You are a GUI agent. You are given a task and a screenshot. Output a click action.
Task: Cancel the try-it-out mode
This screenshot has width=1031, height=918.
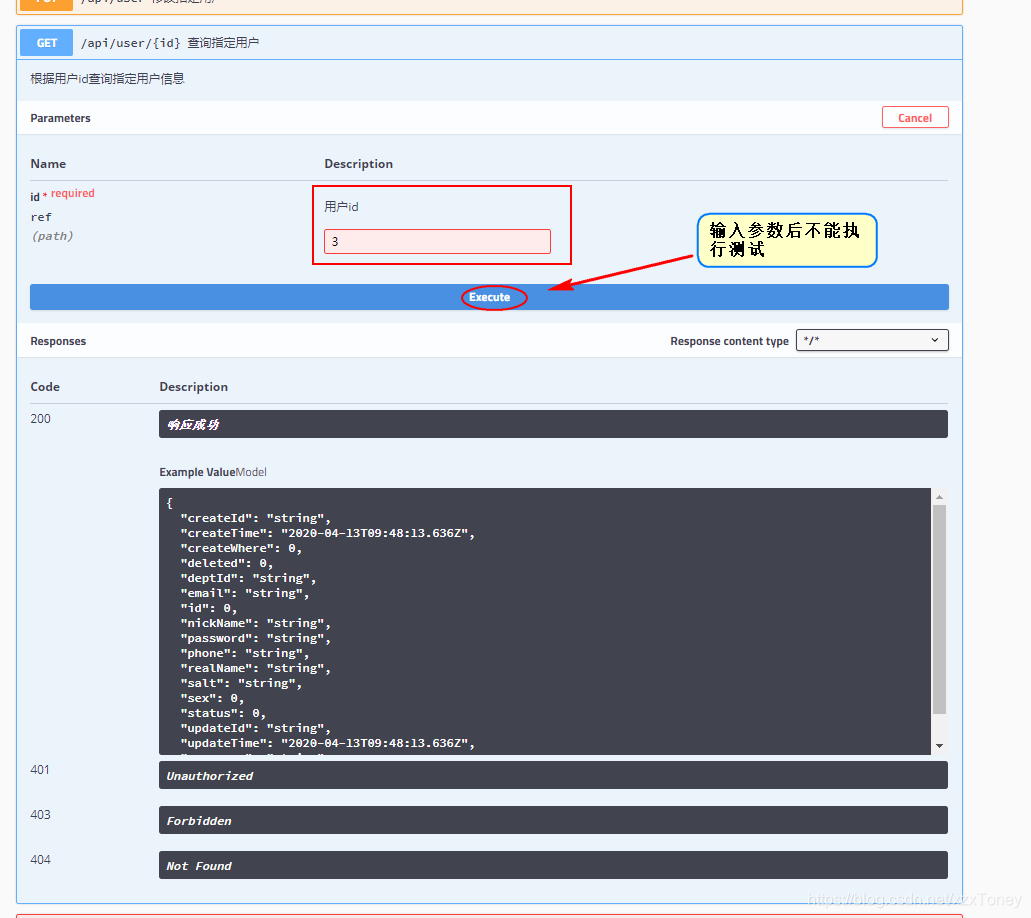coord(915,118)
